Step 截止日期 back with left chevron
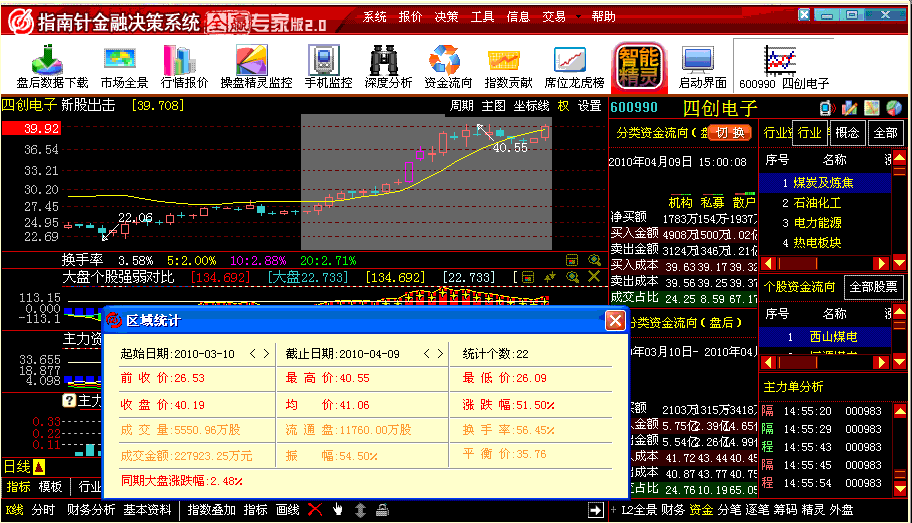This screenshot has width=912, height=523. tap(426, 354)
